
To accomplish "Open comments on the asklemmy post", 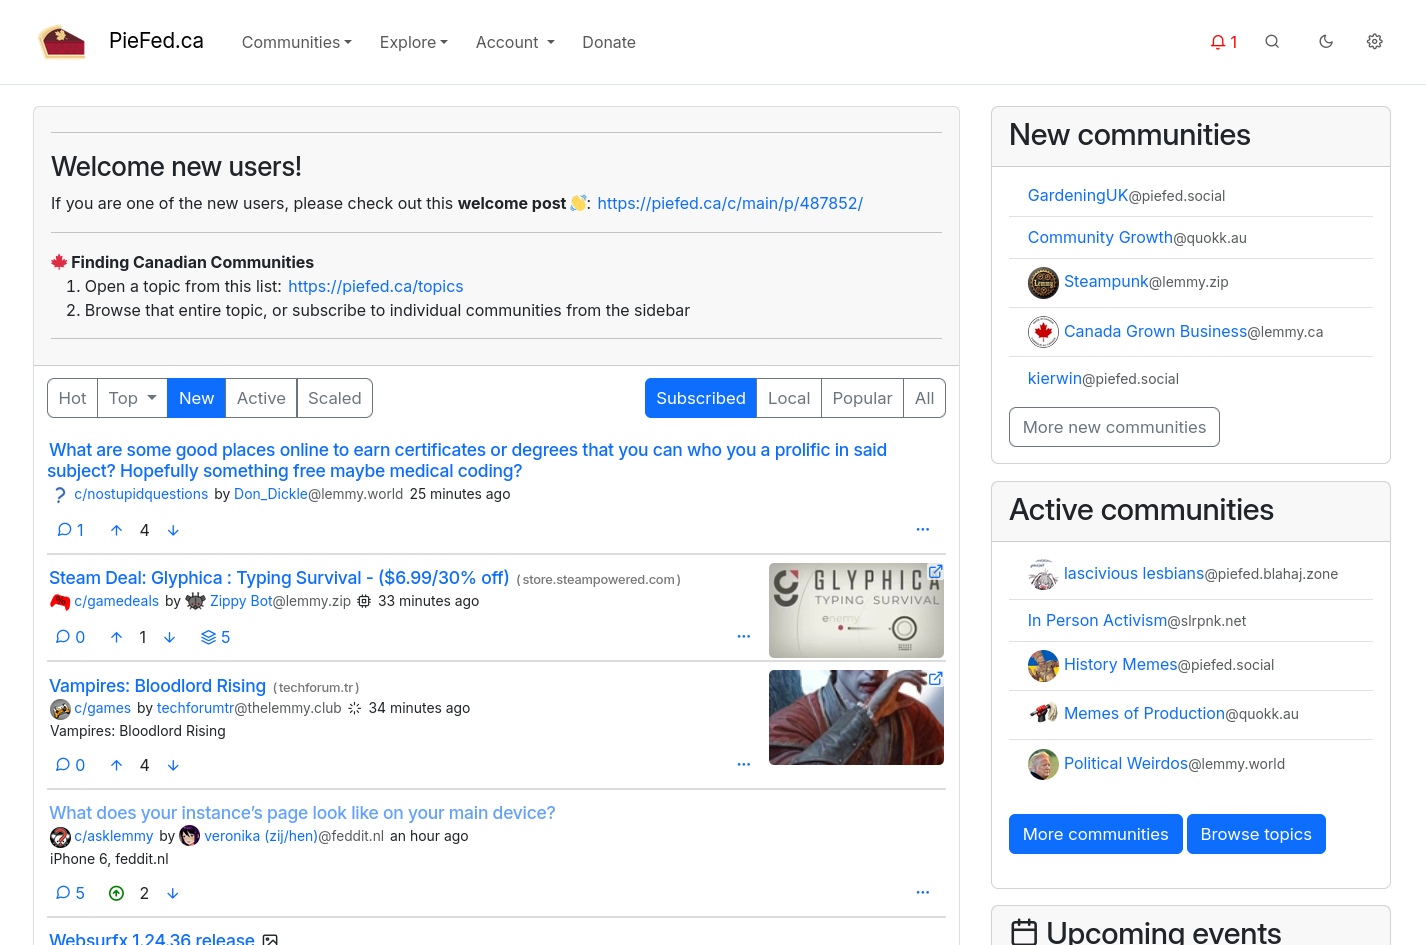I will pyautogui.click(x=70, y=893).
